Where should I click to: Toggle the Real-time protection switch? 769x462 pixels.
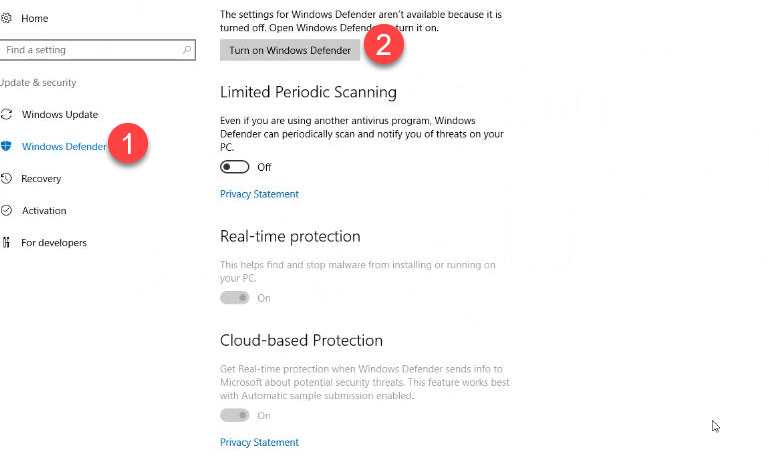234,298
